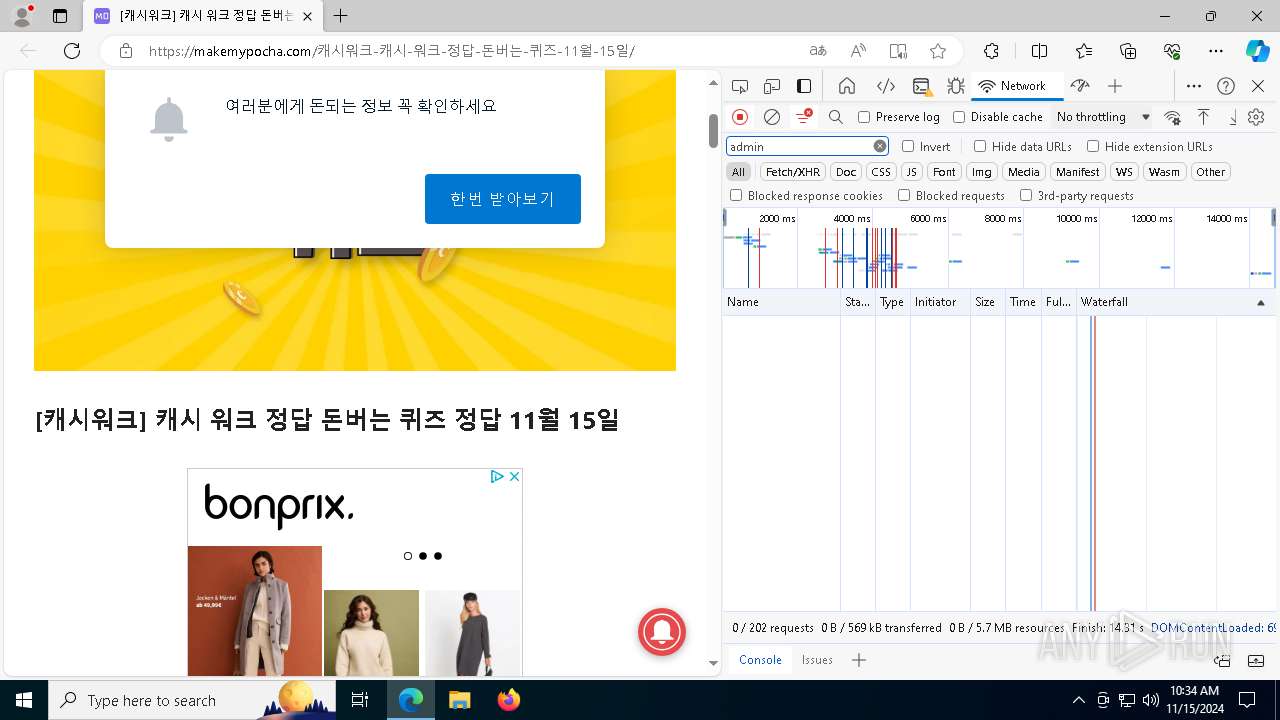Check Hide data URLs
The width and height of the screenshot is (1280, 720).
(x=980, y=146)
